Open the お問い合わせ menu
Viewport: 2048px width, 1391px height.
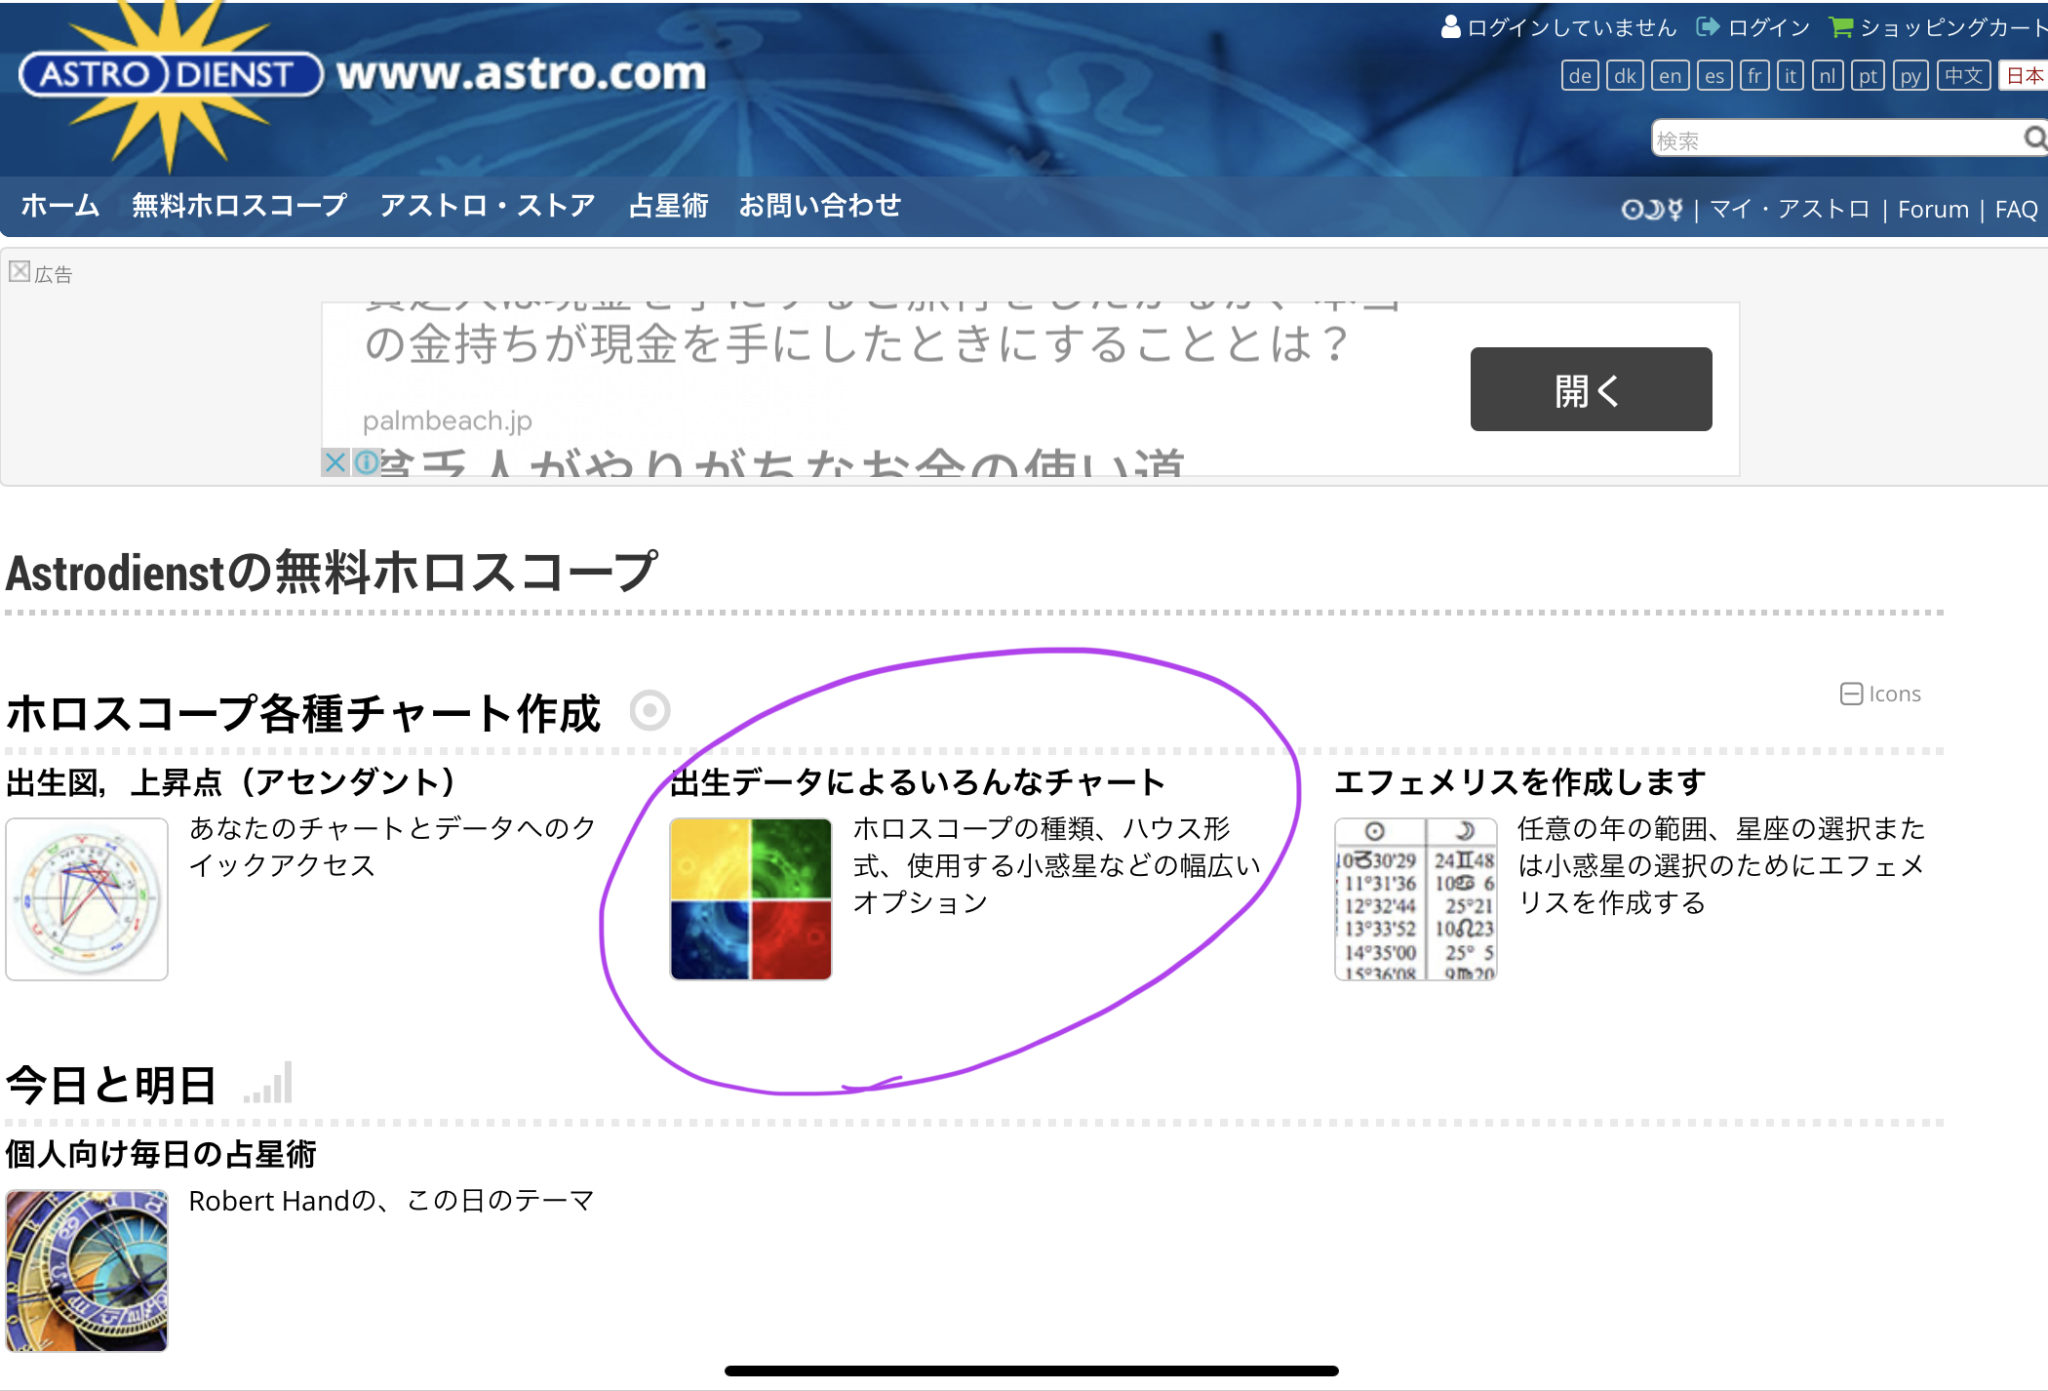[820, 205]
